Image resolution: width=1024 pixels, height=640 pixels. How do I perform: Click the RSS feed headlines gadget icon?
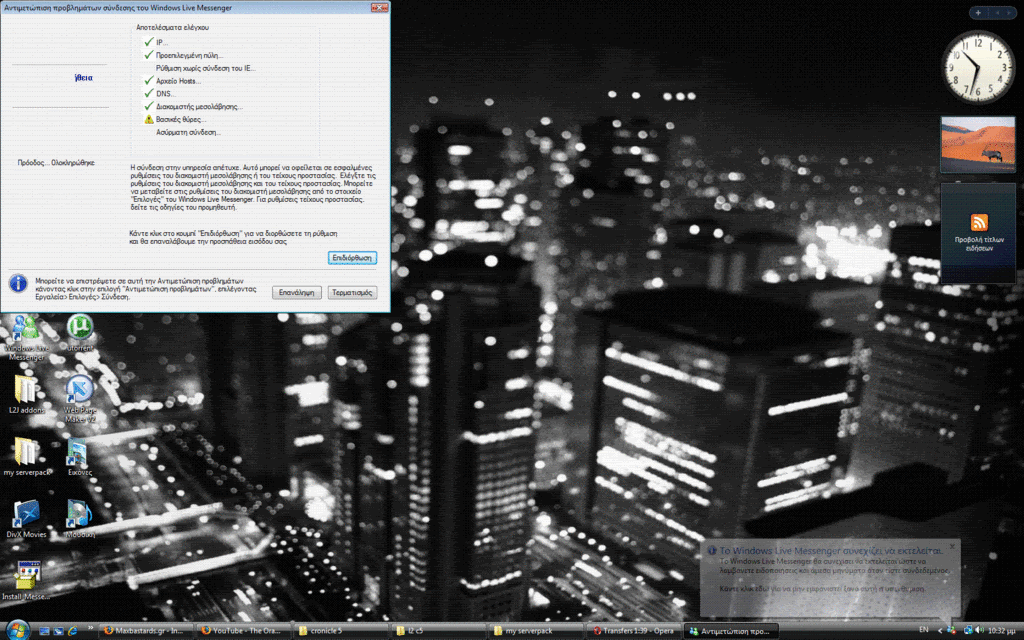click(979, 223)
